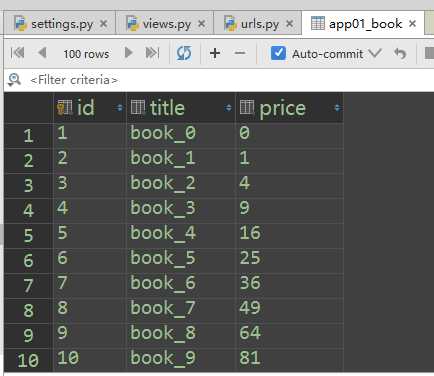Close the views.py tab
This screenshot has height=376, width=434.
pos(201,24)
